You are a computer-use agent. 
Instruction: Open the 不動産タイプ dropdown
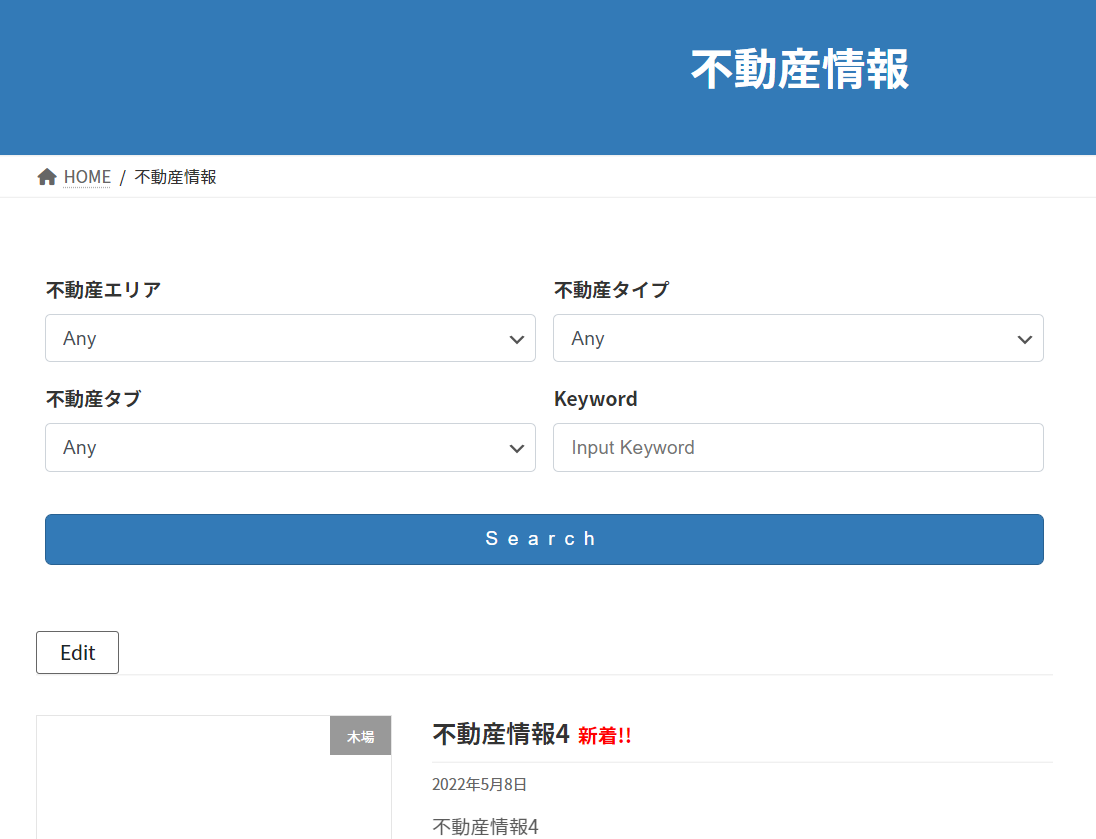798,338
